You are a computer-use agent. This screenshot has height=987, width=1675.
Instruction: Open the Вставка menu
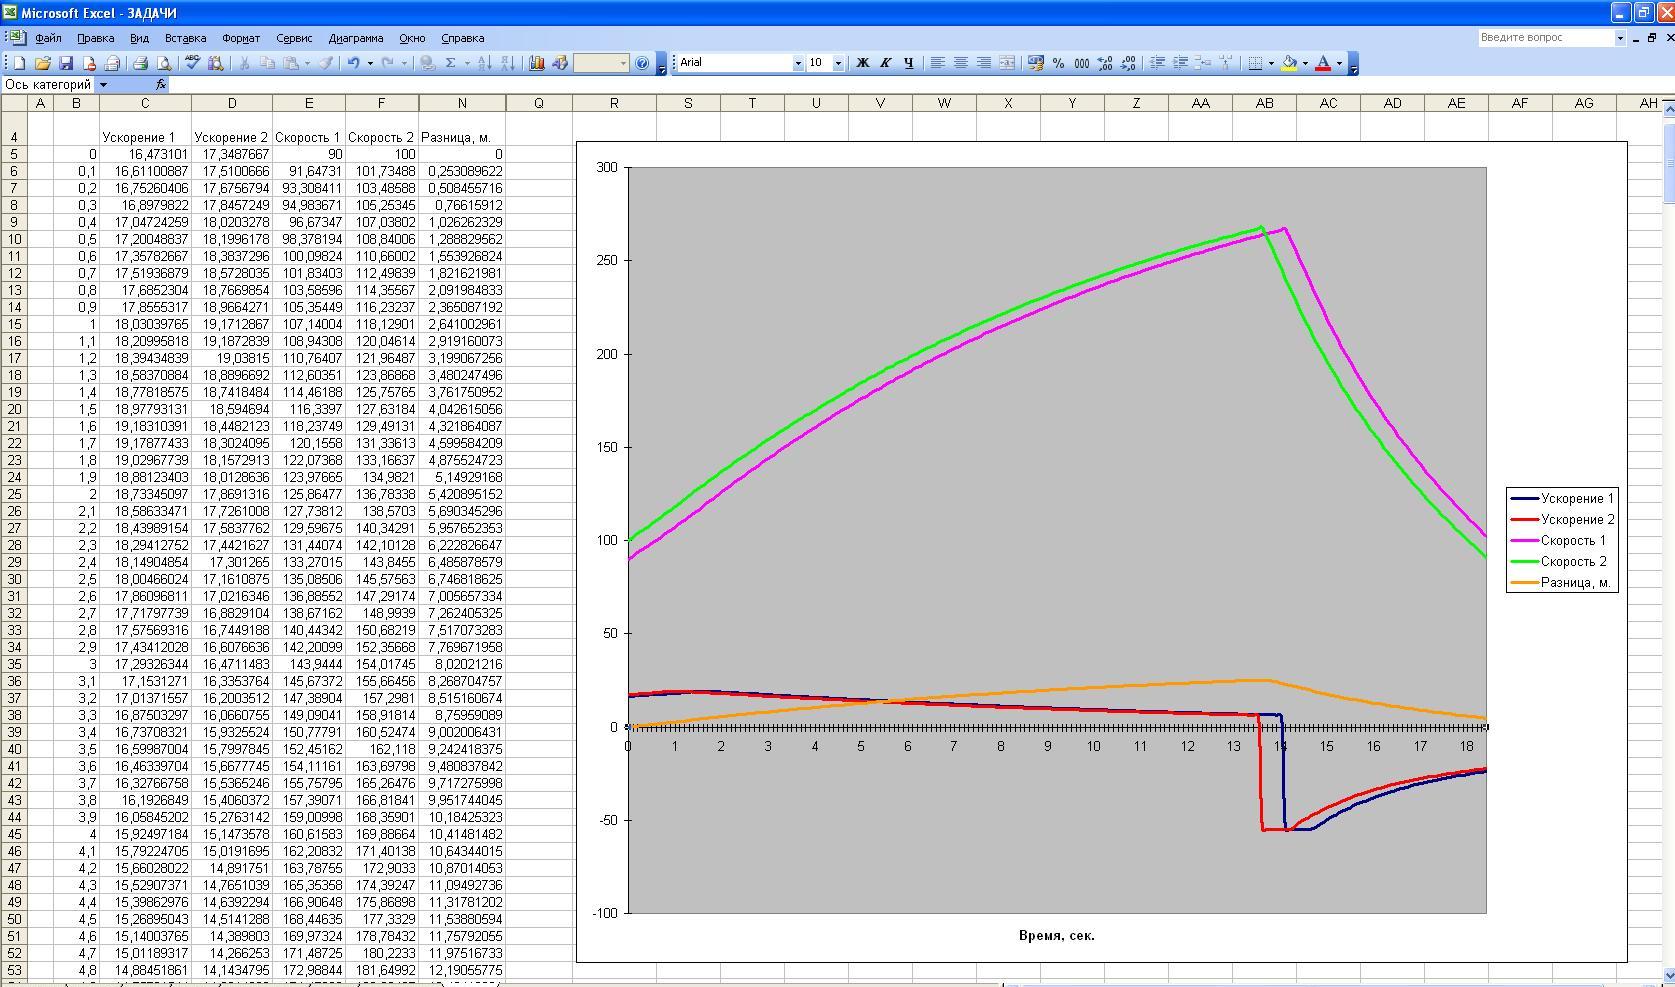coord(185,38)
